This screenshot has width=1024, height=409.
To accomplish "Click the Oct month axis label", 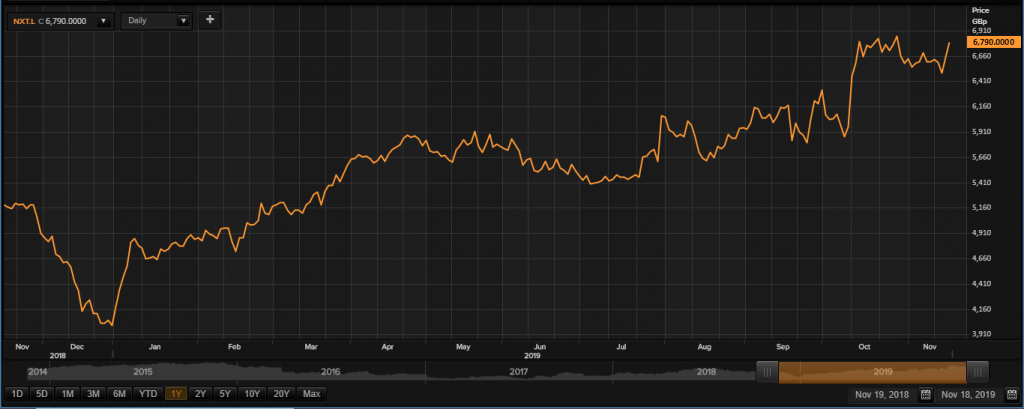I will [x=865, y=347].
